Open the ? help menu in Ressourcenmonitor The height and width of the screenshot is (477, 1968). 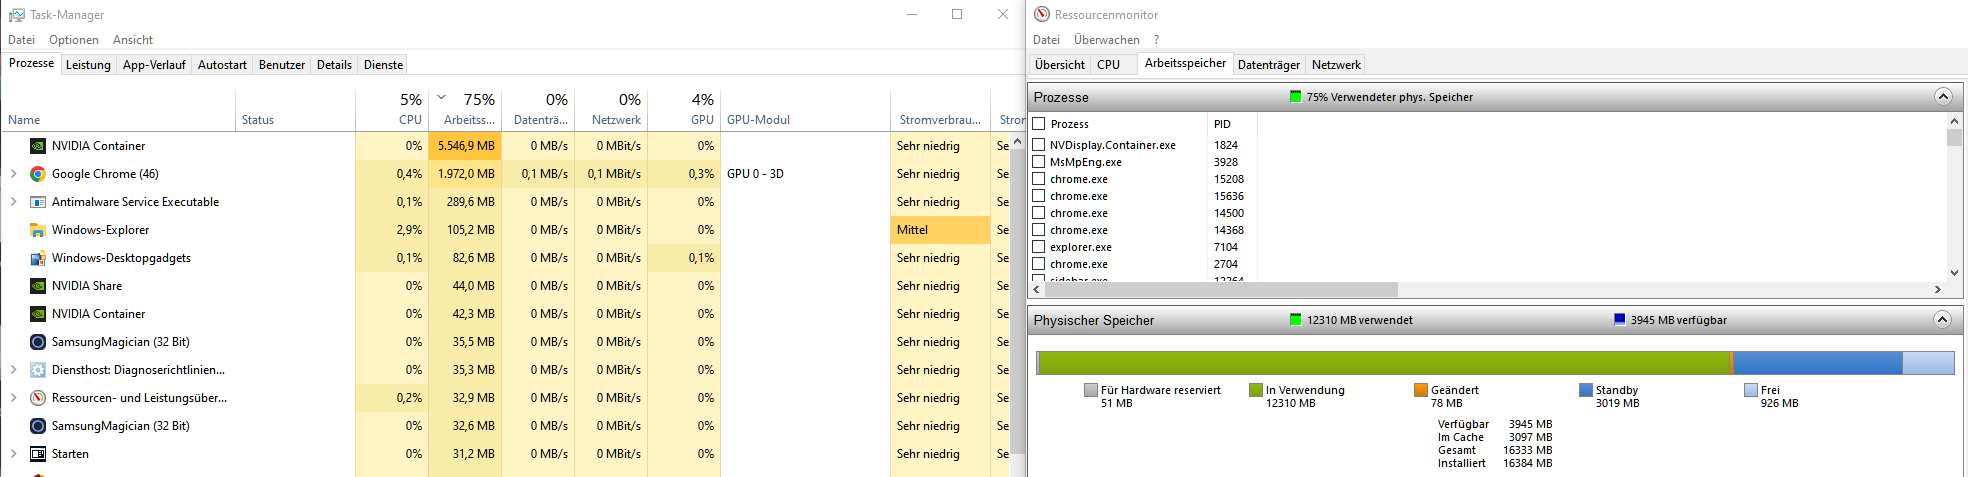[x=1156, y=40]
